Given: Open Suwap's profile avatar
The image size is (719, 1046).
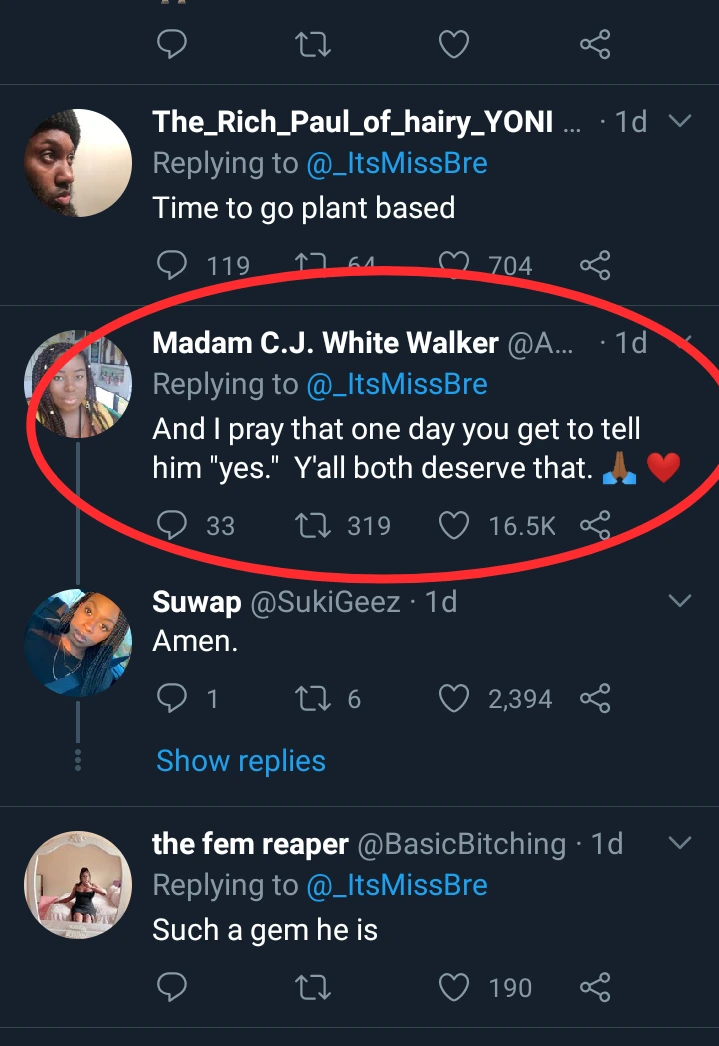Looking at the screenshot, I should click(x=78, y=644).
